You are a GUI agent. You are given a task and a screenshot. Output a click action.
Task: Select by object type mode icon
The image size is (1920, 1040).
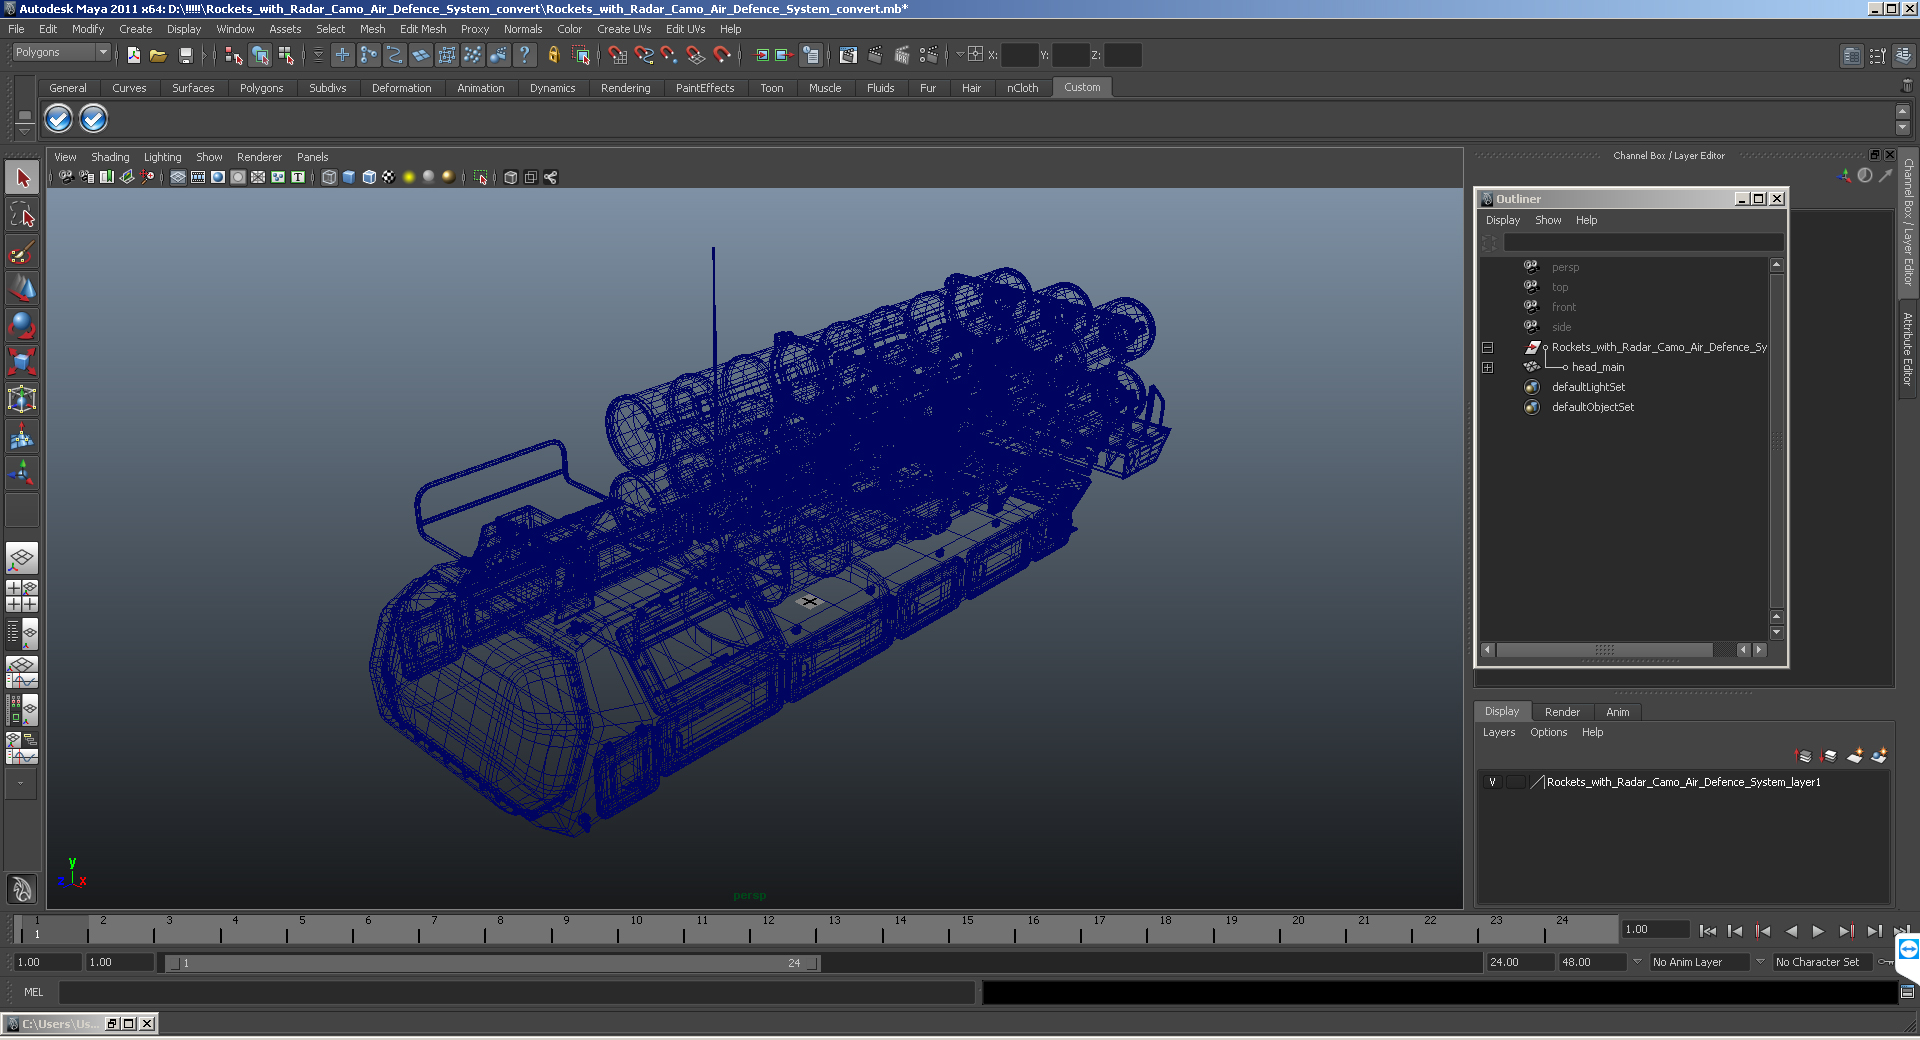260,55
